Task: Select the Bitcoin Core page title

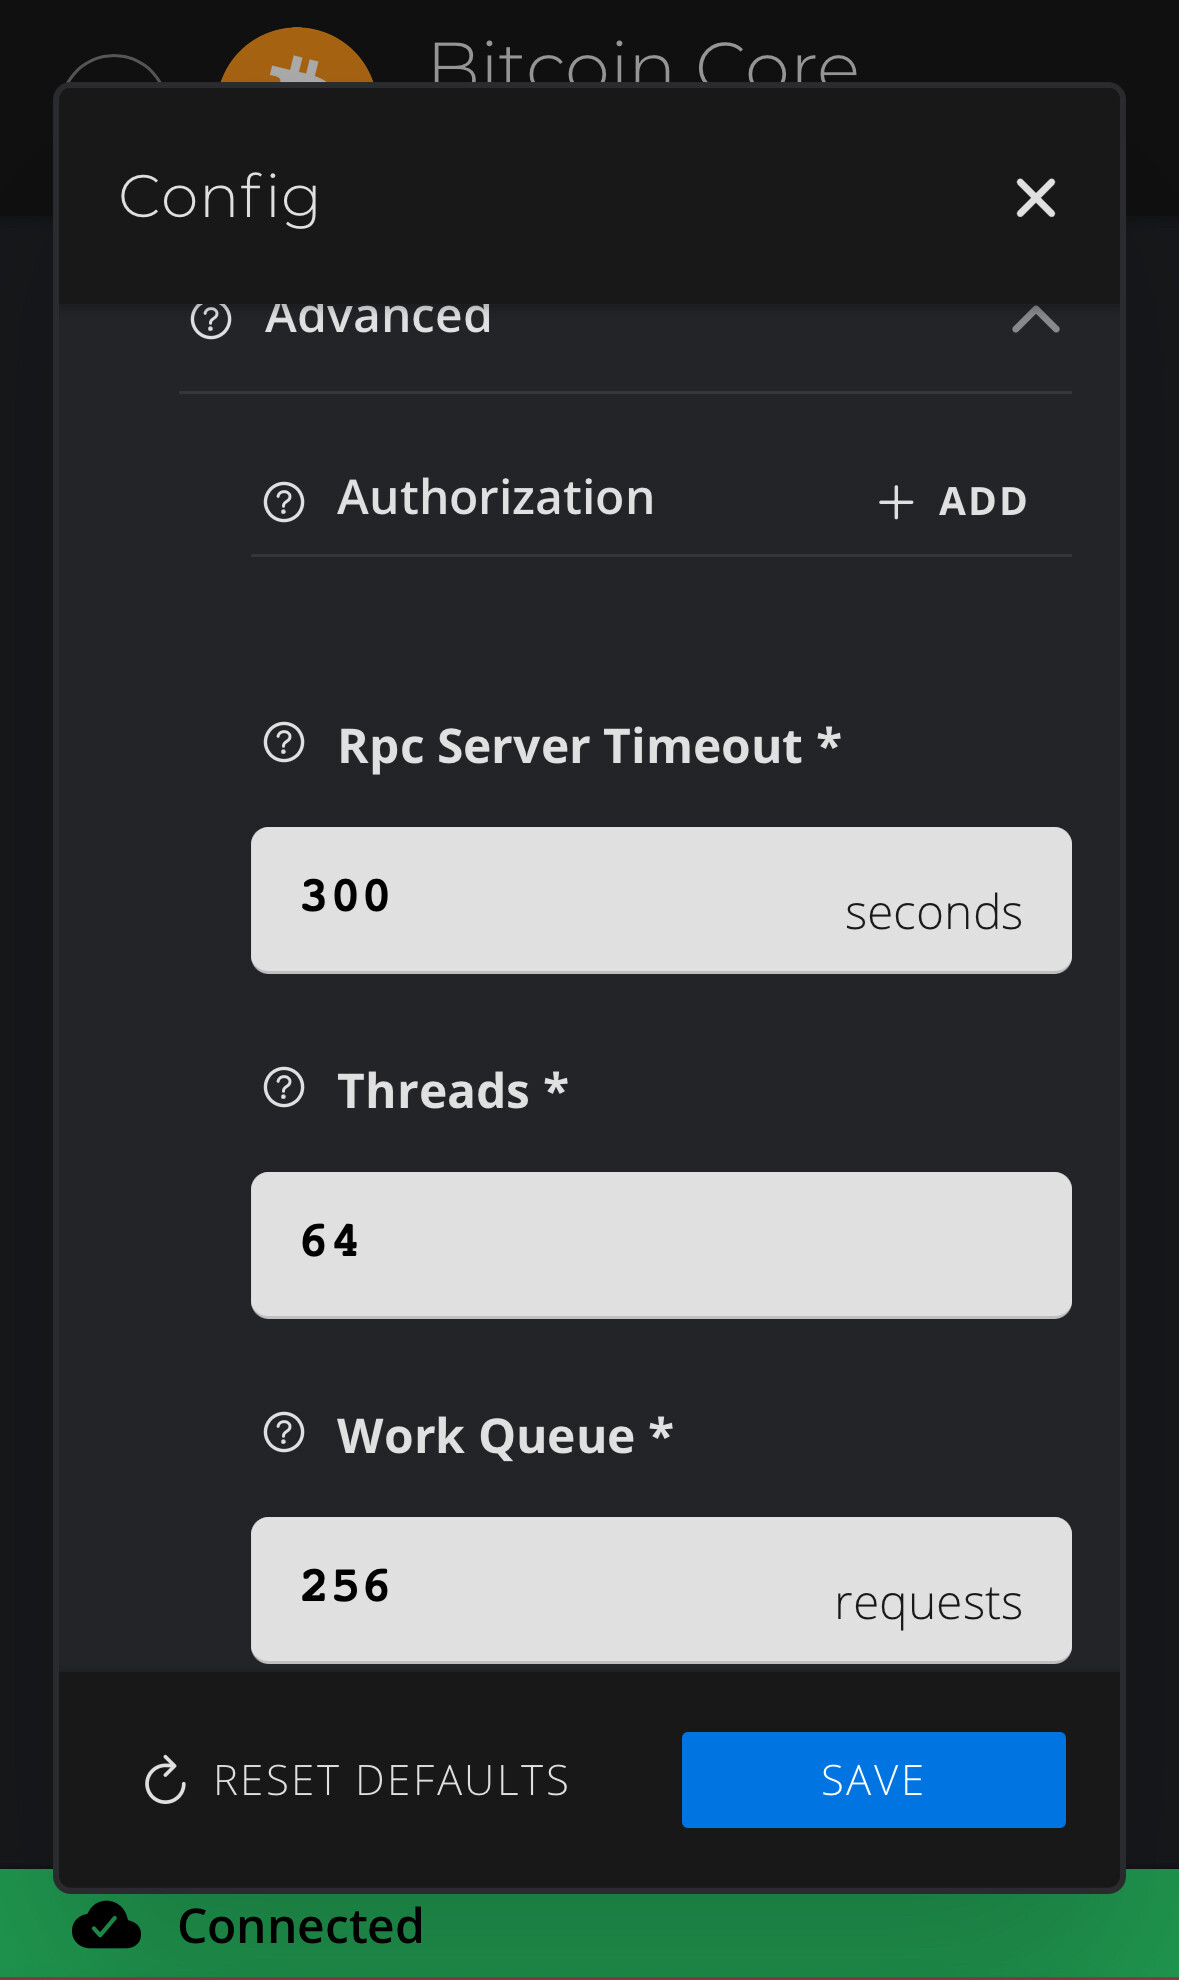Action: (x=644, y=62)
